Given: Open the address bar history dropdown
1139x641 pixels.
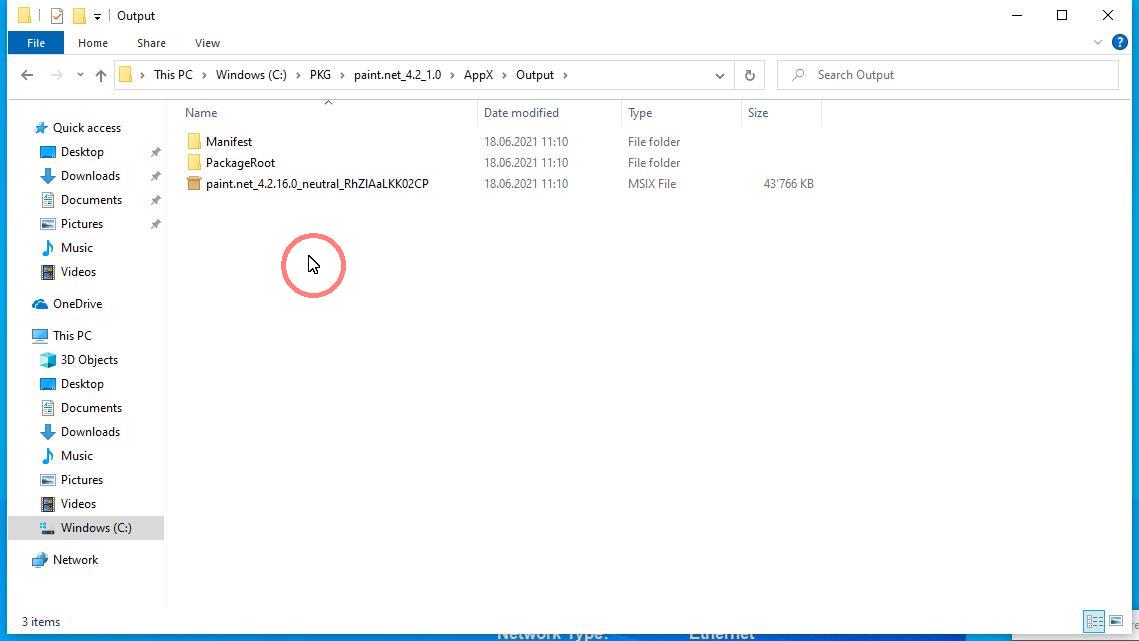Looking at the screenshot, I should point(719,75).
